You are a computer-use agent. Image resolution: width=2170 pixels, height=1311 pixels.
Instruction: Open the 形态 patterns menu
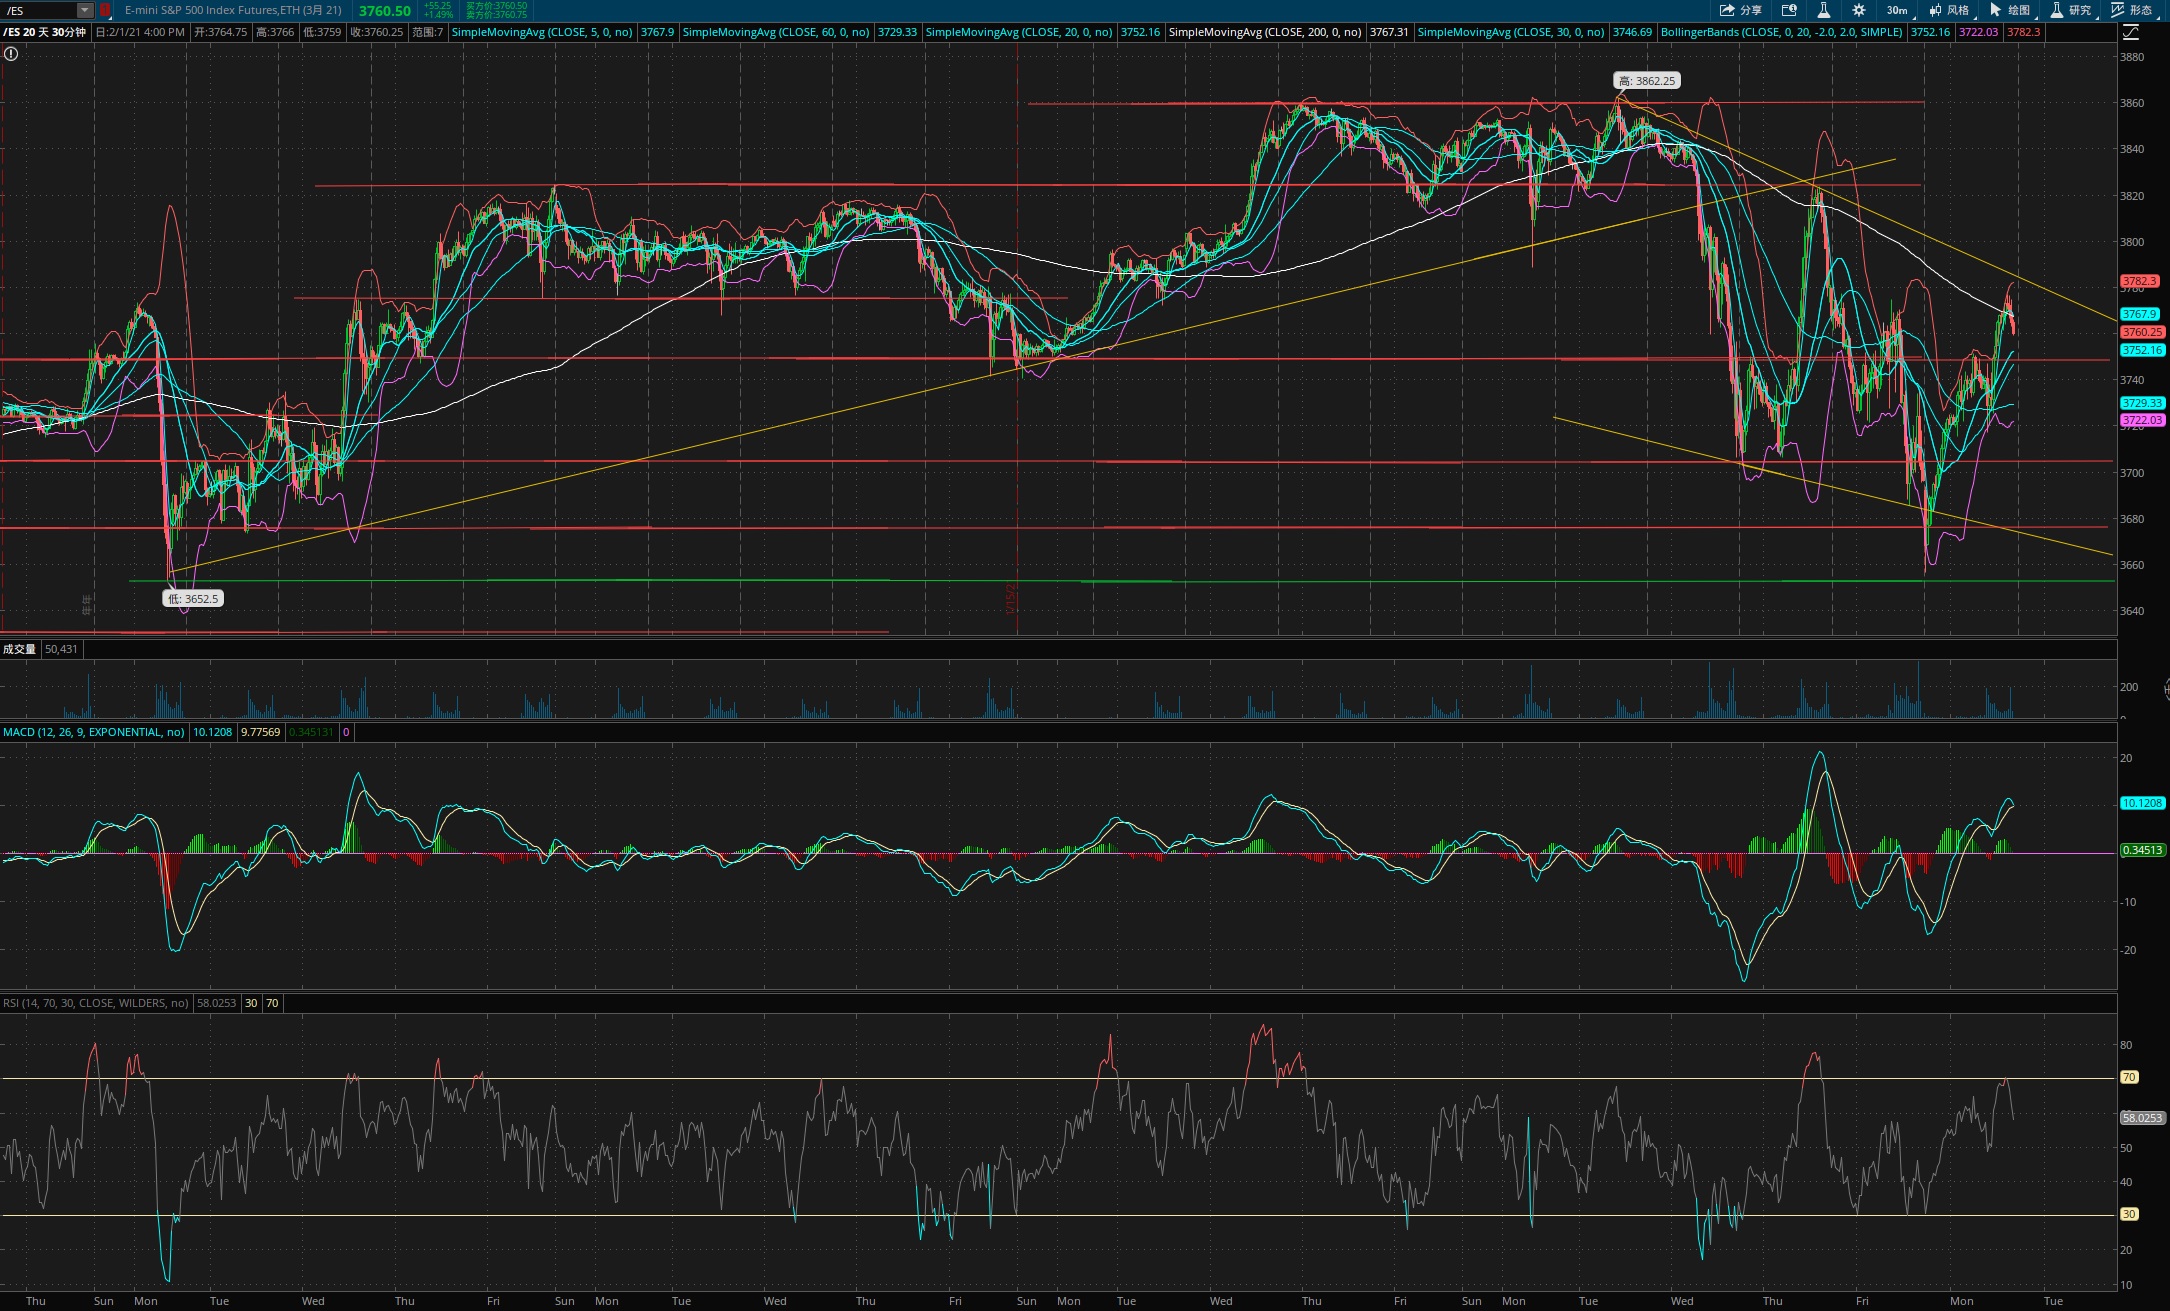[x=2132, y=10]
